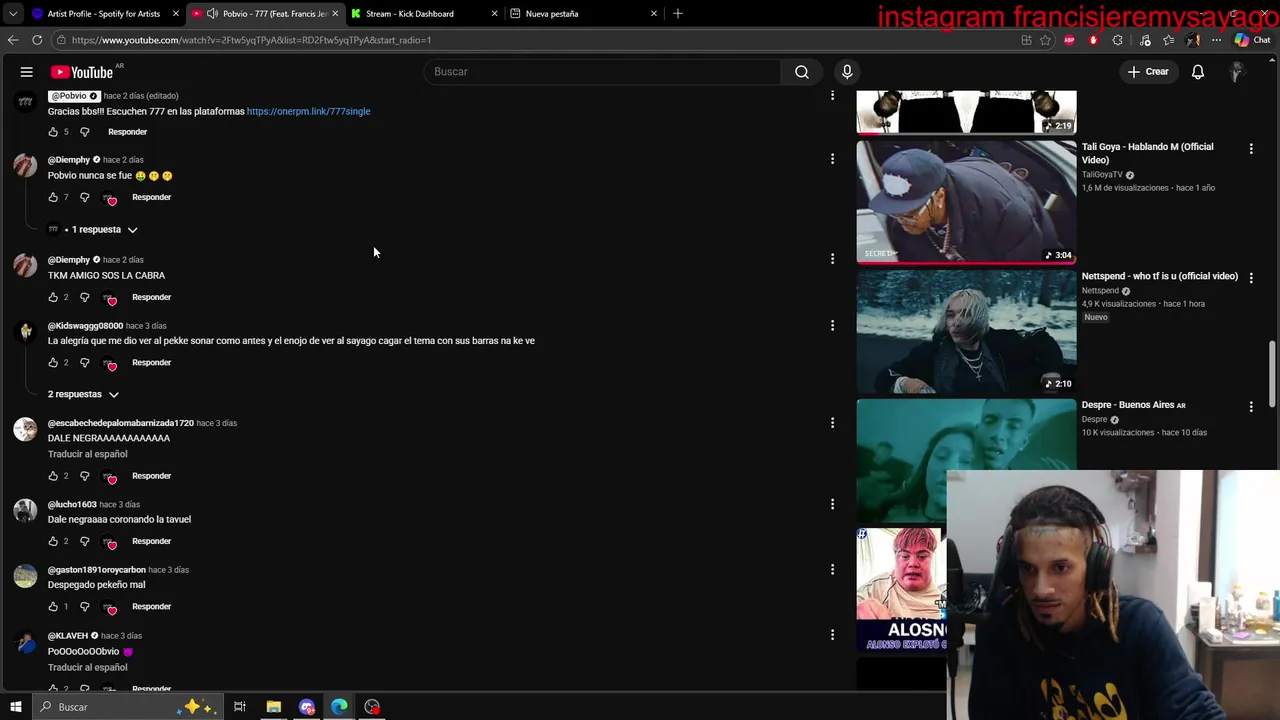Like the @Kidswaggg08000 comment
The width and height of the screenshot is (1280, 720).
[x=53, y=362]
